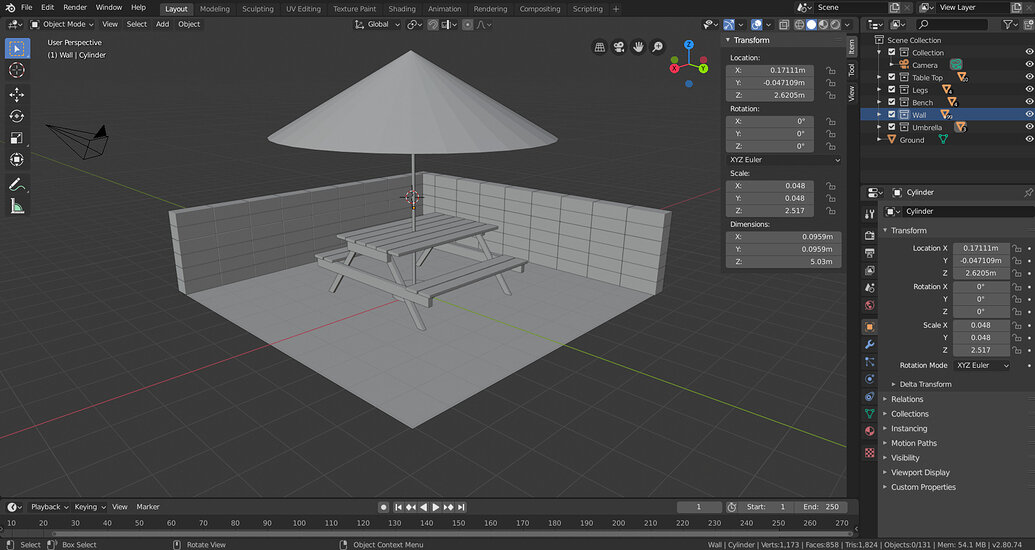
Task: Open the Render properties tab icon
Action: 869,236
